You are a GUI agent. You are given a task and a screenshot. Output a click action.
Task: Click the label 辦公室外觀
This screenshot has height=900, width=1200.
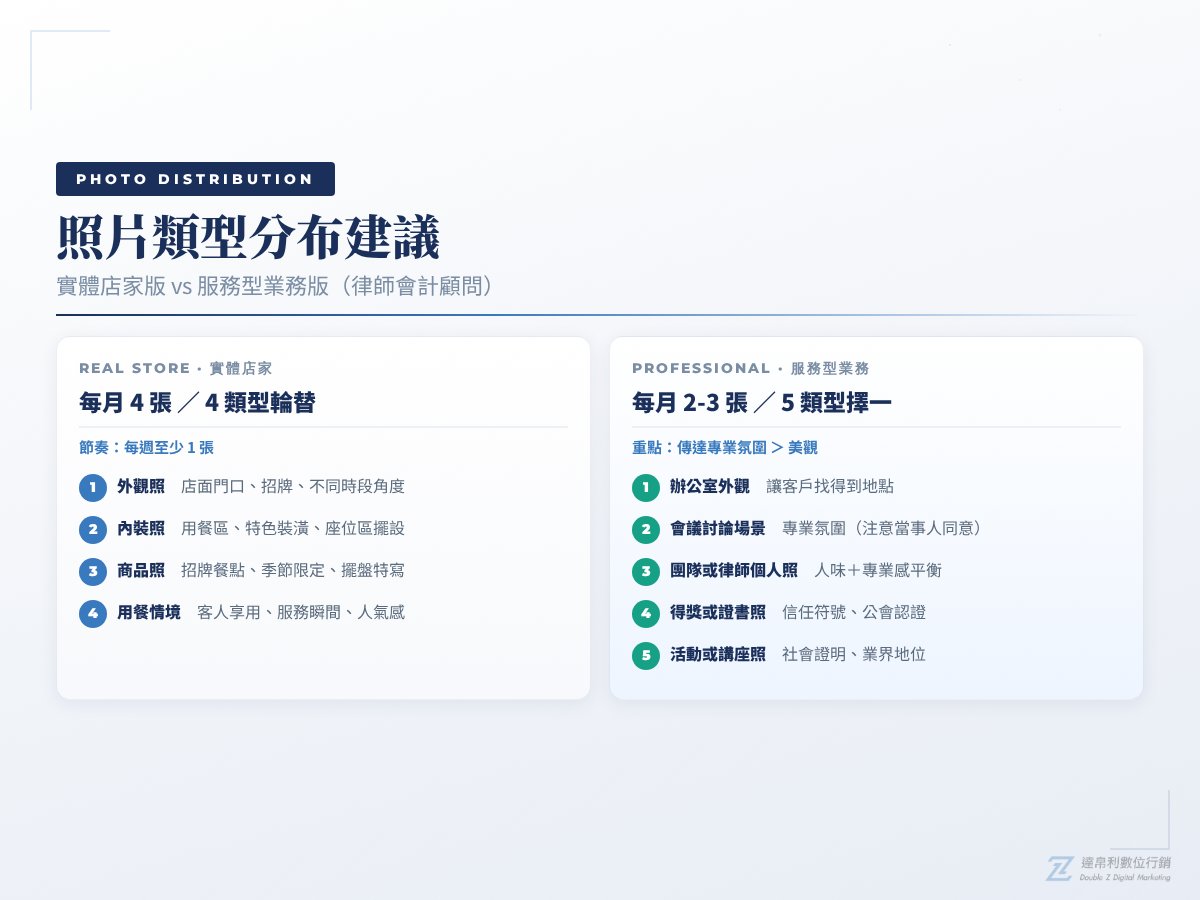pos(710,487)
